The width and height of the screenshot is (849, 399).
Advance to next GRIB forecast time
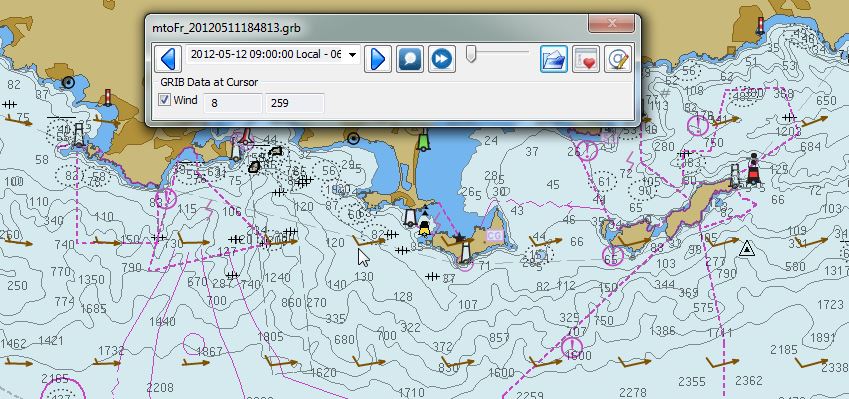point(378,58)
